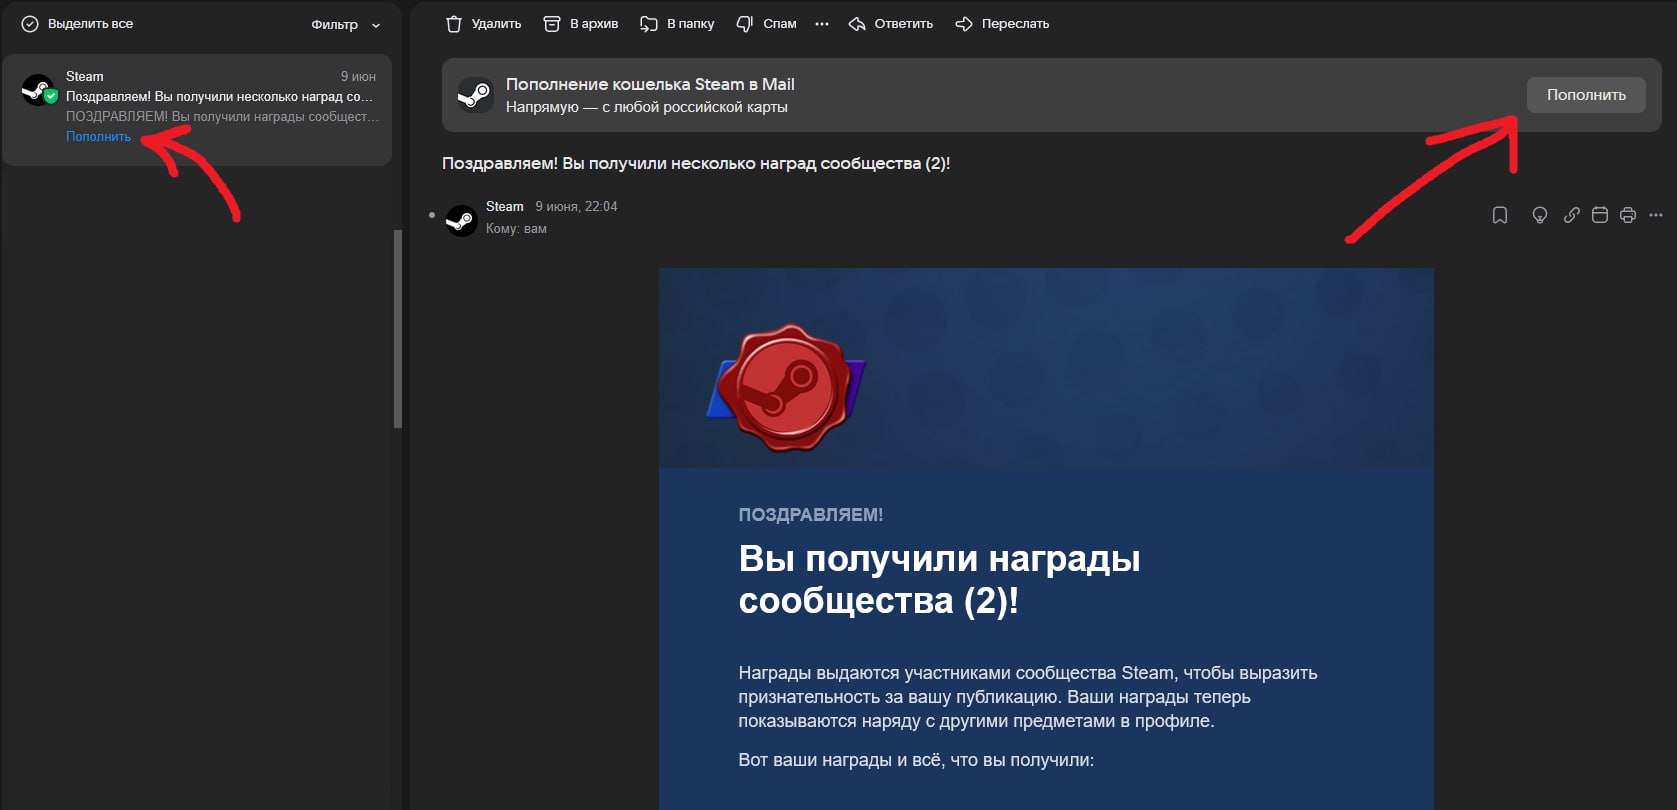This screenshot has width=1677, height=810.
Task: Click the Пополнить button in banner
Action: (x=1586, y=95)
